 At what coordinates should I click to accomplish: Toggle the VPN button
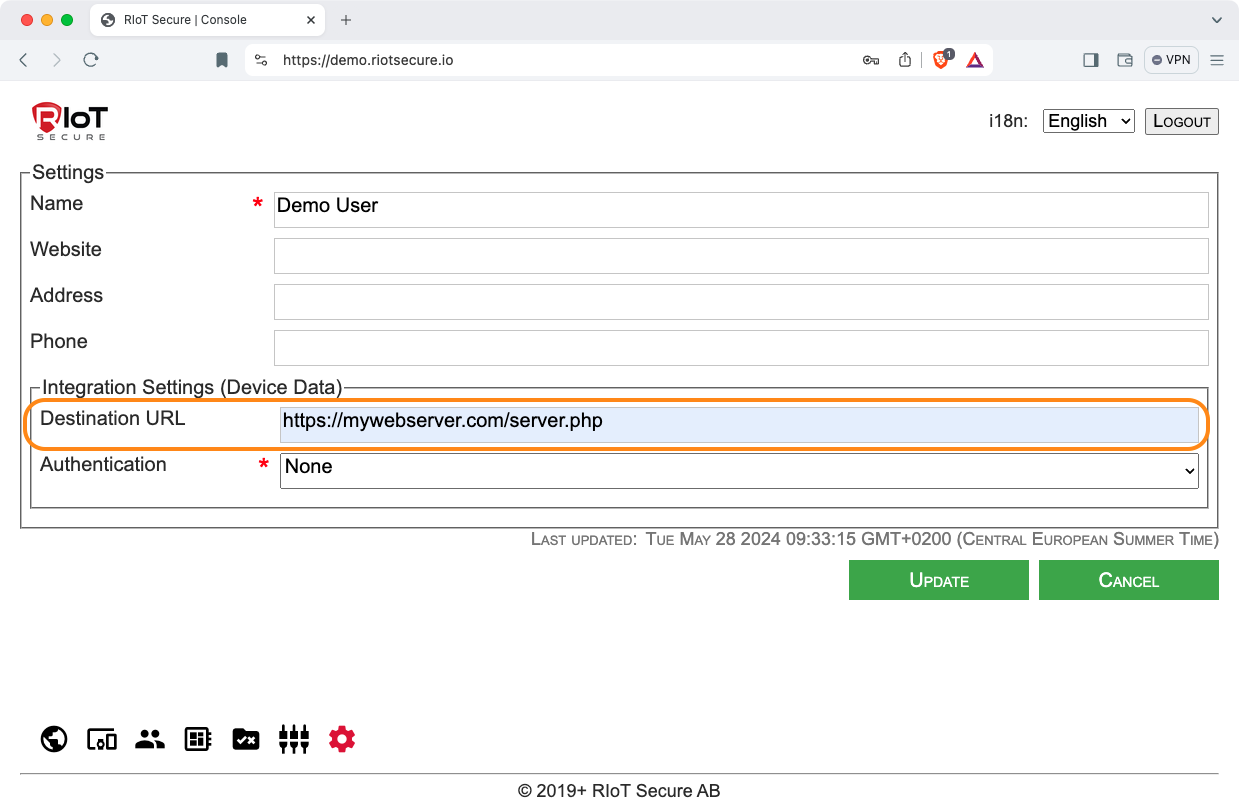coord(1171,60)
